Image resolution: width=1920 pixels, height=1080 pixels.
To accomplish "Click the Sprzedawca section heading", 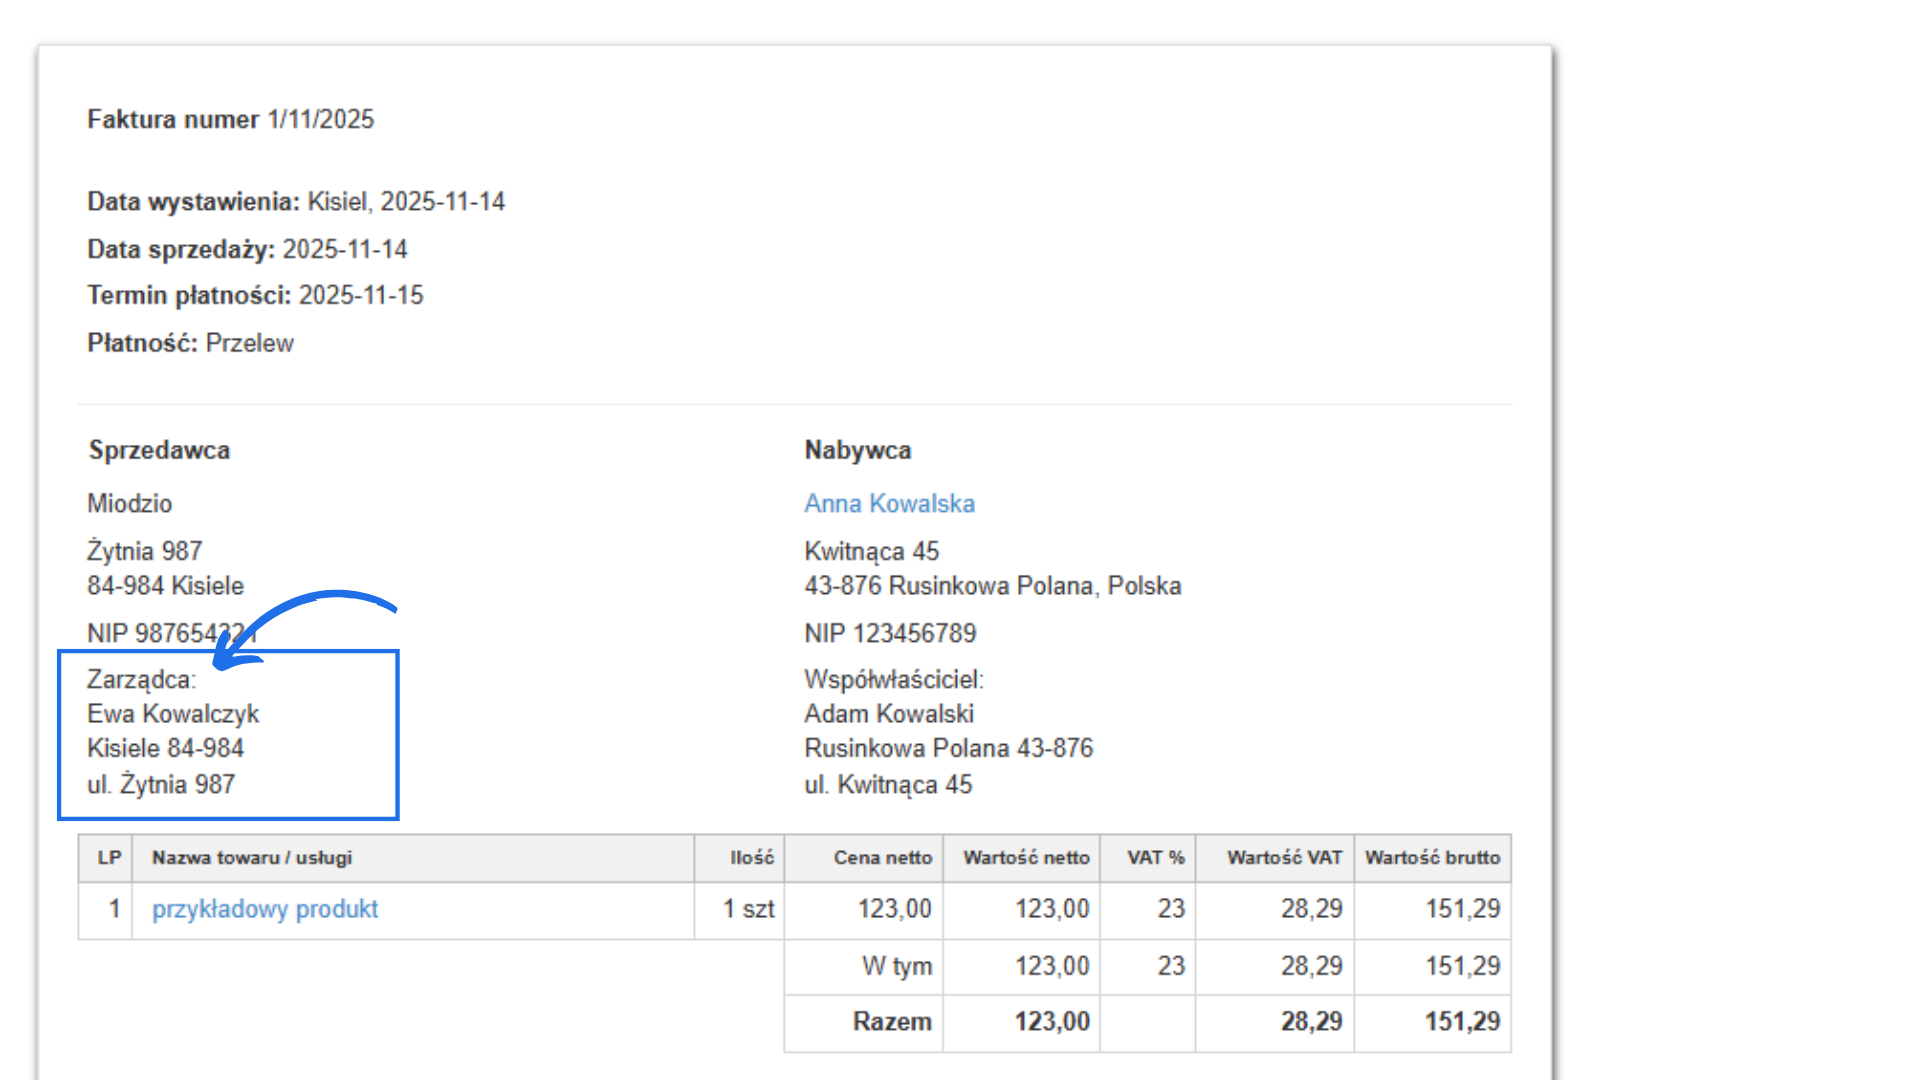I will [159, 450].
